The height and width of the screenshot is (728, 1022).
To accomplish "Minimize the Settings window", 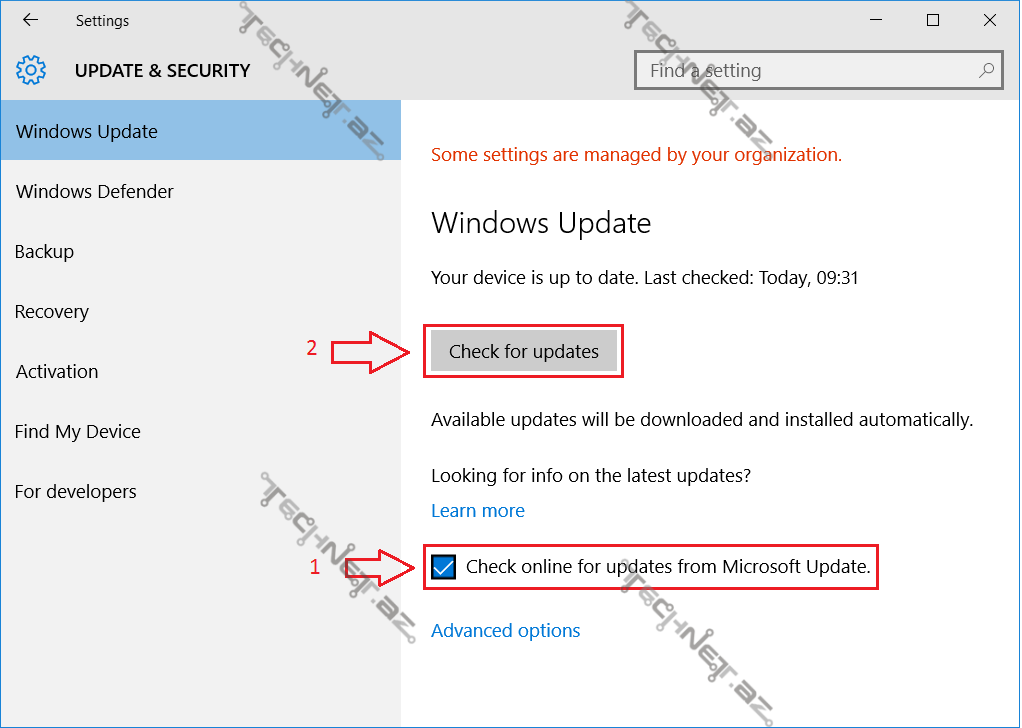I will (x=876, y=20).
